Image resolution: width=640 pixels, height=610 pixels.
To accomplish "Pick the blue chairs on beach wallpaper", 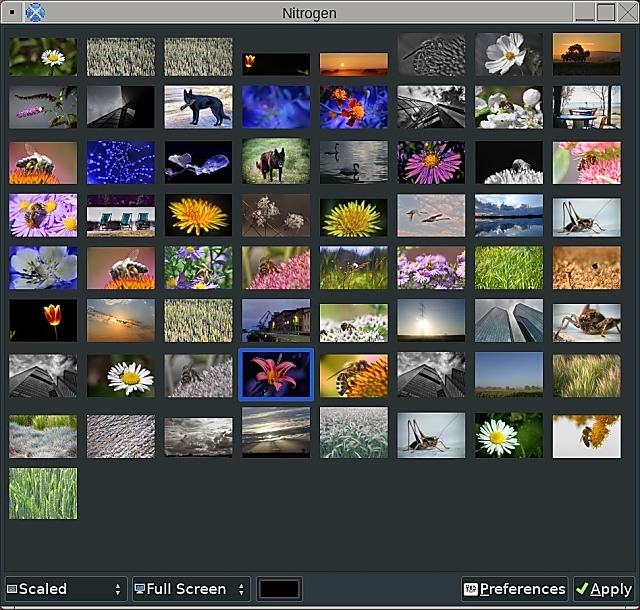I will (x=121, y=215).
